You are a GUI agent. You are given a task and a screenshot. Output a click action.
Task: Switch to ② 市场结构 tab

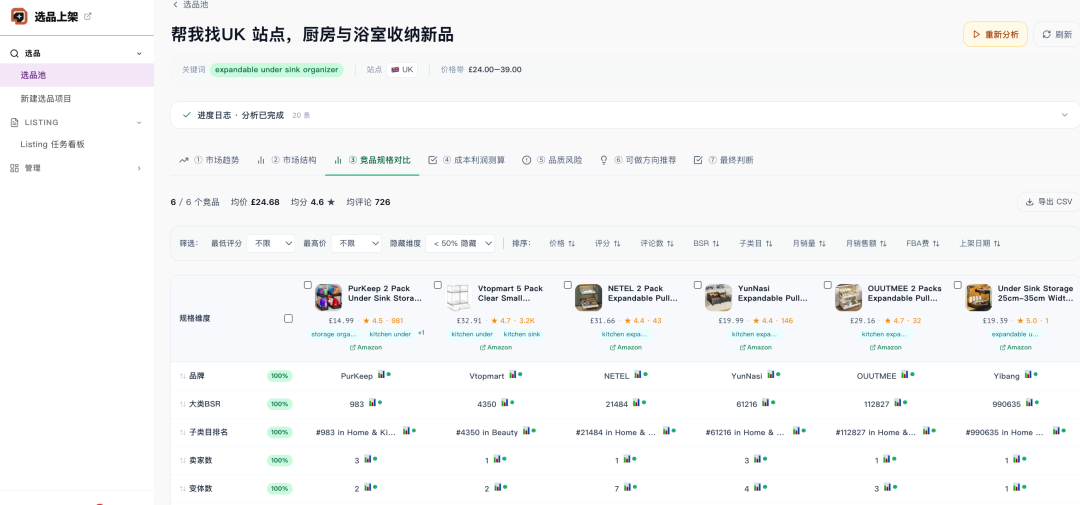[287, 160]
